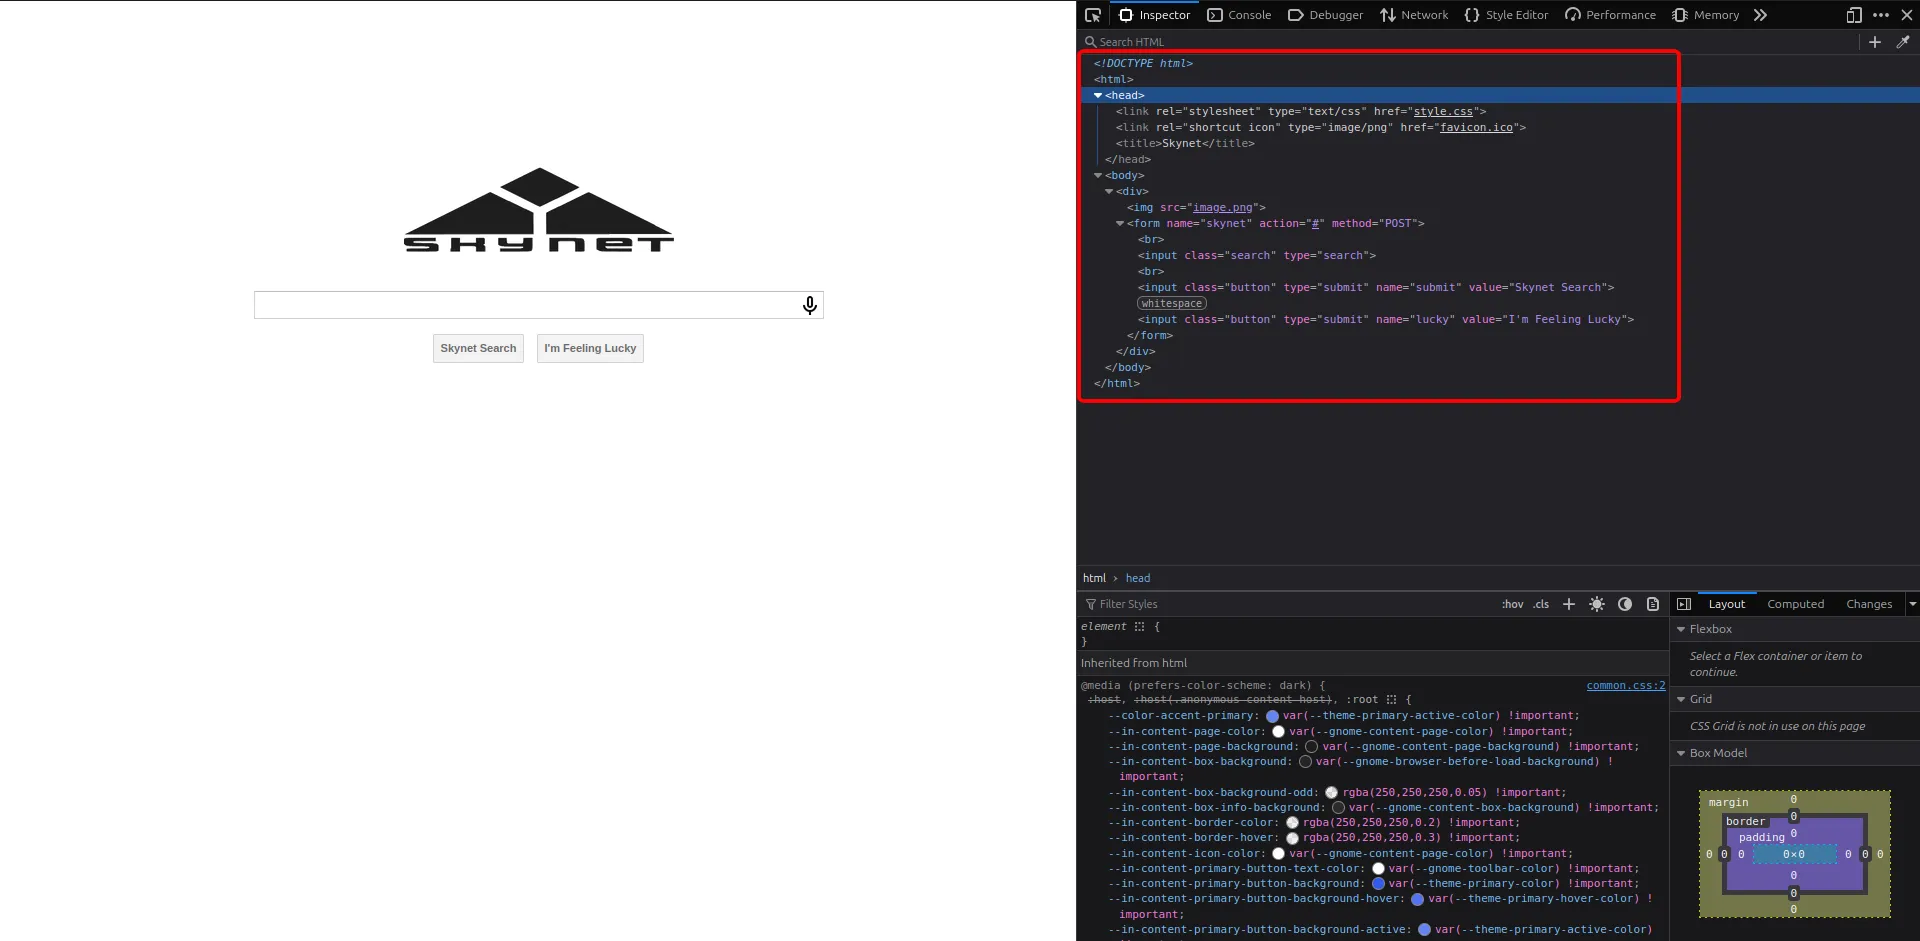Open the common.css:2 source link
This screenshot has width=1920, height=941.
click(x=1625, y=686)
